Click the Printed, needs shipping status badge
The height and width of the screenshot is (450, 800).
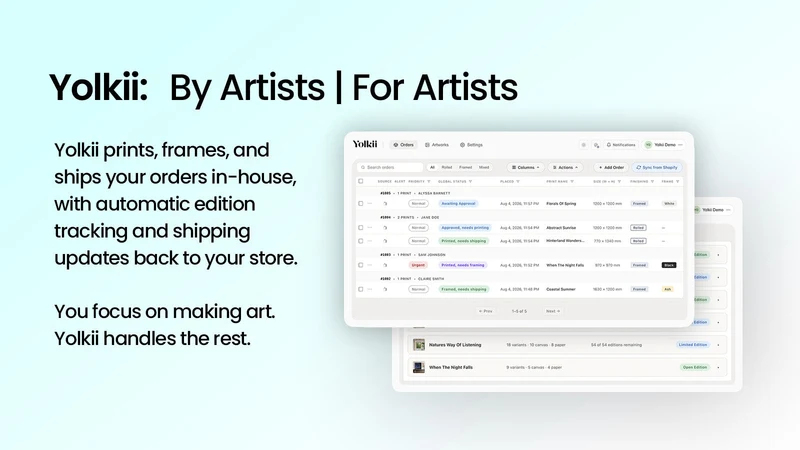(464, 241)
